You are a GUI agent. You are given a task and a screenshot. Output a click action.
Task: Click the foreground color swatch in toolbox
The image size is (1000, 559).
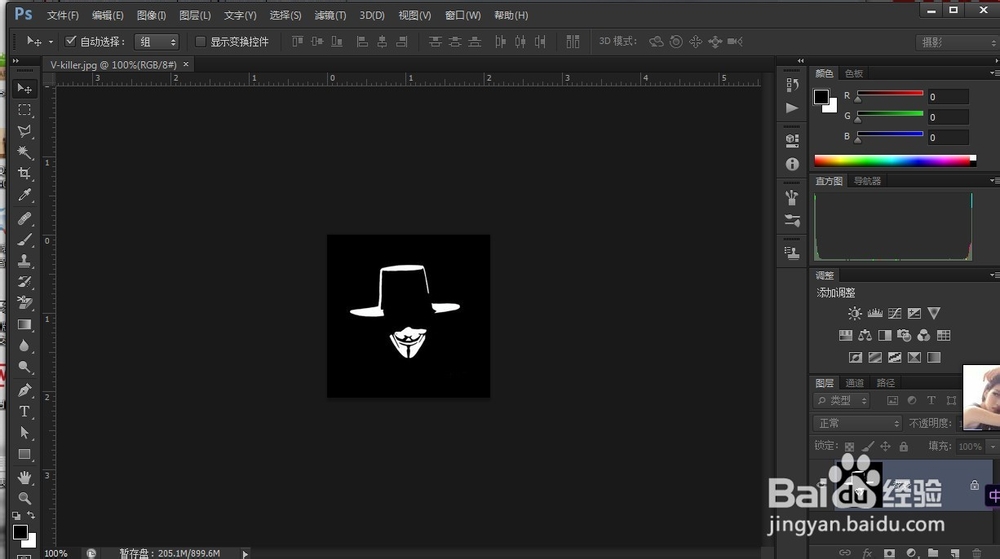click(20, 532)
